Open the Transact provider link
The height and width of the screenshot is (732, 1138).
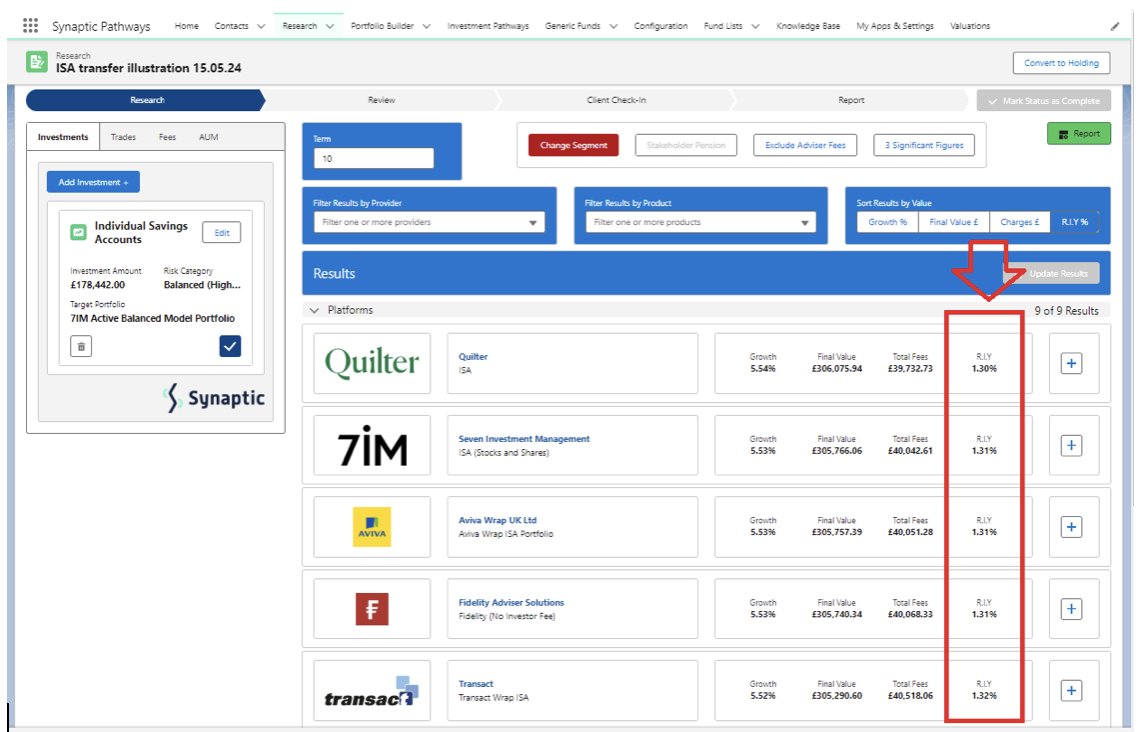tap(476, 684)
